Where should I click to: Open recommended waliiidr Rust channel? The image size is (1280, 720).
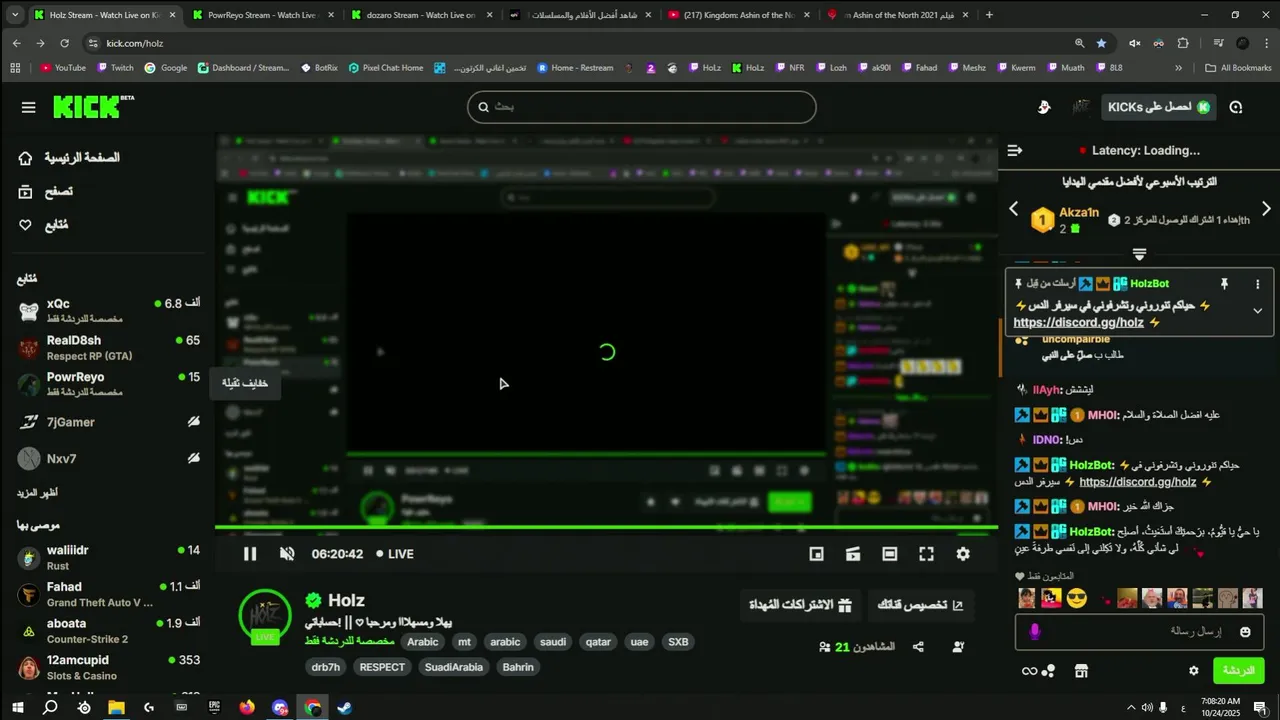(x=108, y=557)
